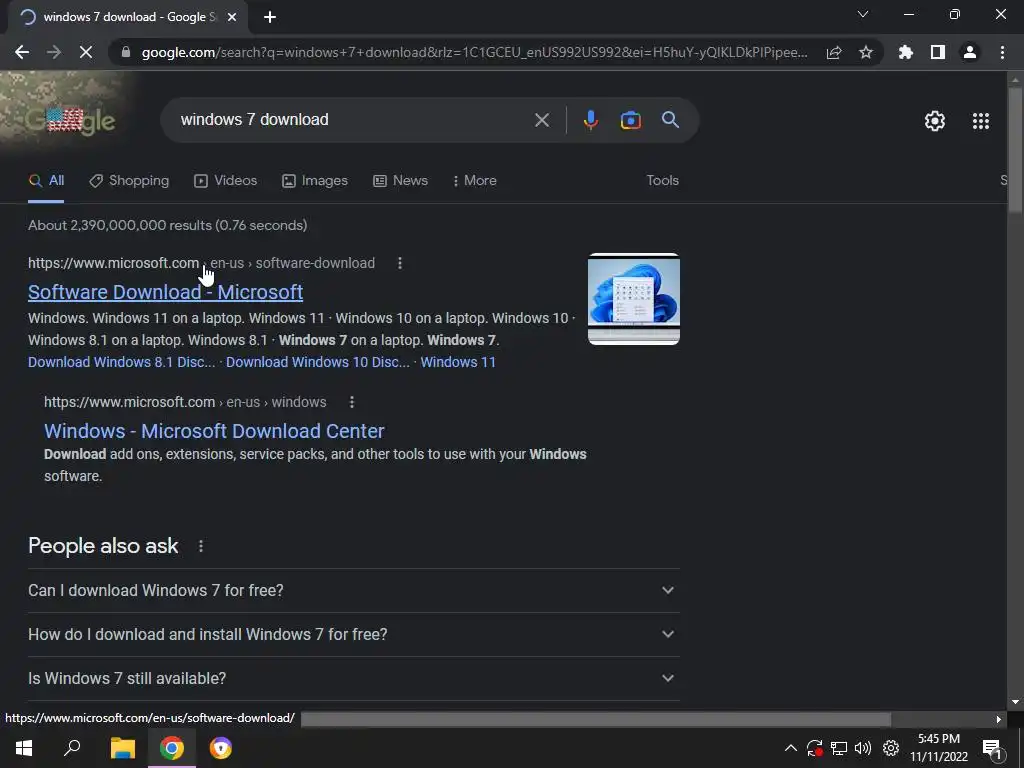Open Chrome three-dot menu
Viewport: 1024px width, 768px height.
pyautogui.click(x=1002, y=52)
